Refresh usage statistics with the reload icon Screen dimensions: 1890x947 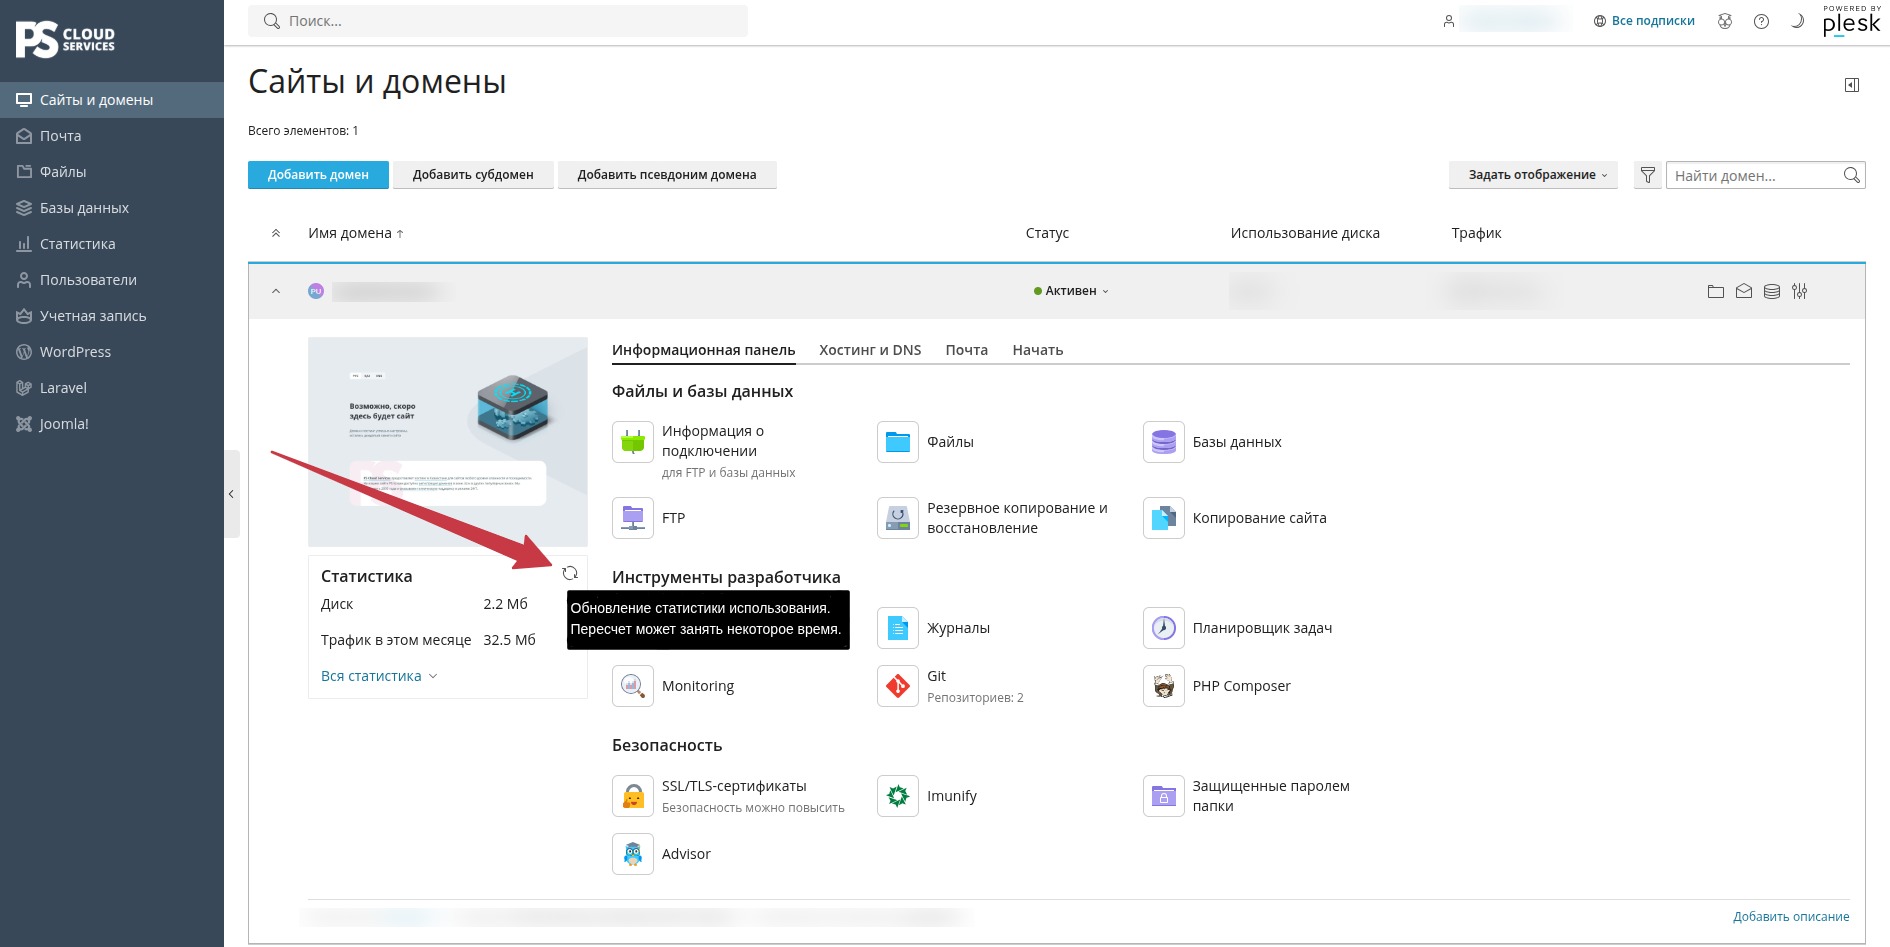click(x=570, y=573)
